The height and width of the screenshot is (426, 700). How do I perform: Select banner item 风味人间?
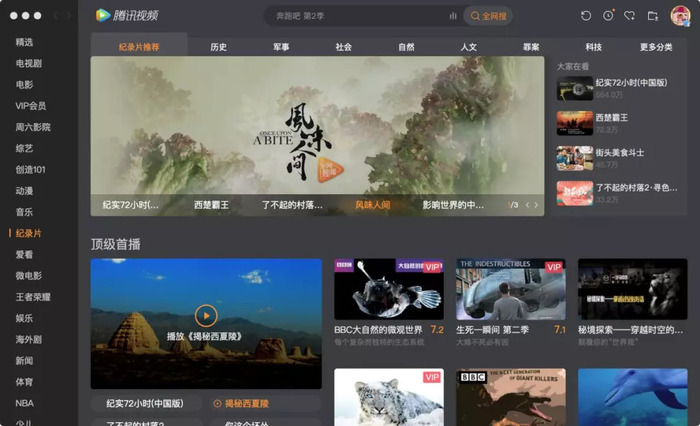pos(373,205)
